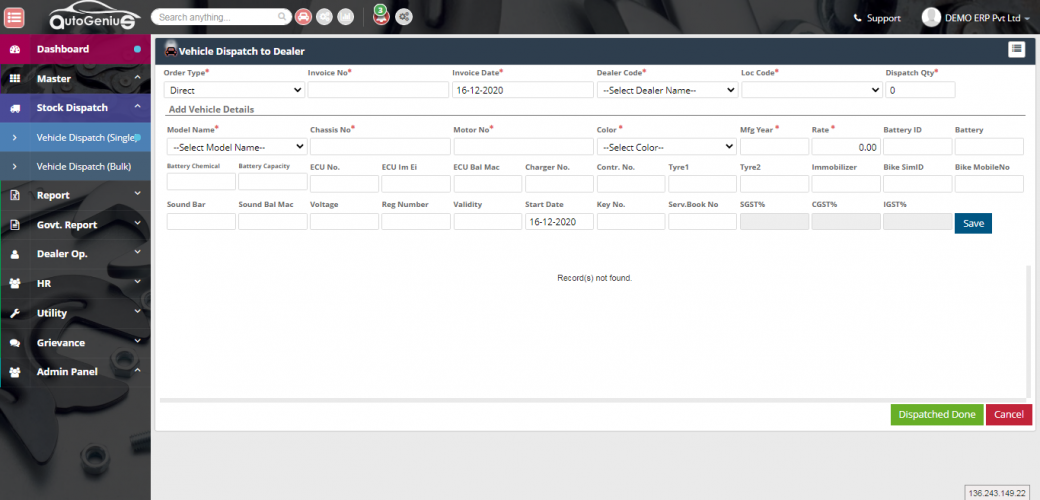Click the Save button
The width and height of the screenshot is (1040, 500).
pyautogui.click(x=973, y=223)
